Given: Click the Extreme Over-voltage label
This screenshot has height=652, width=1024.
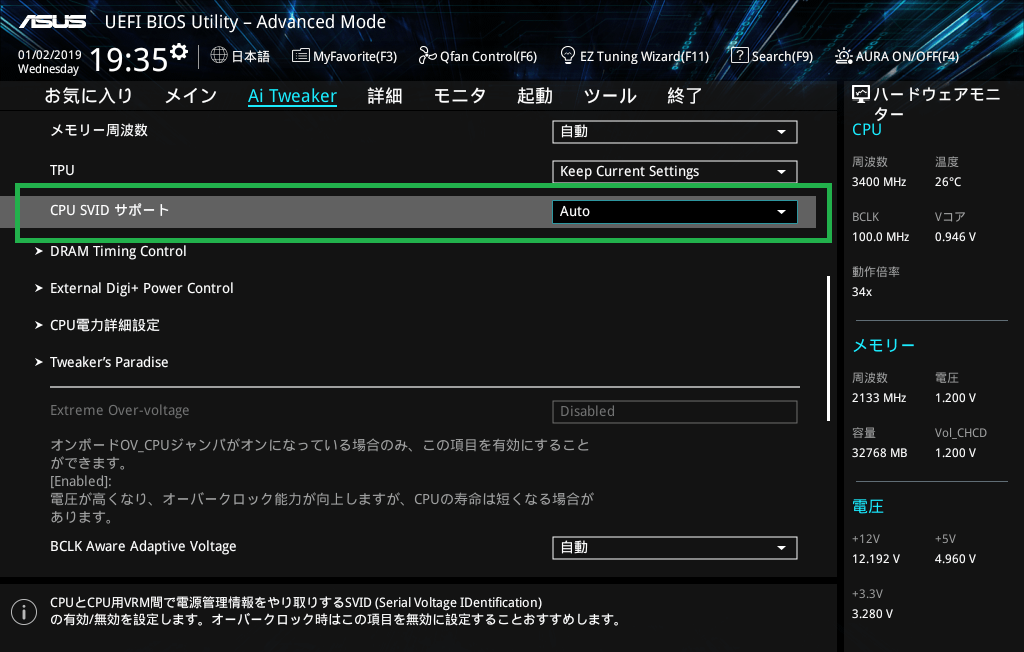Looking at the screenshot, I should 120,410.
